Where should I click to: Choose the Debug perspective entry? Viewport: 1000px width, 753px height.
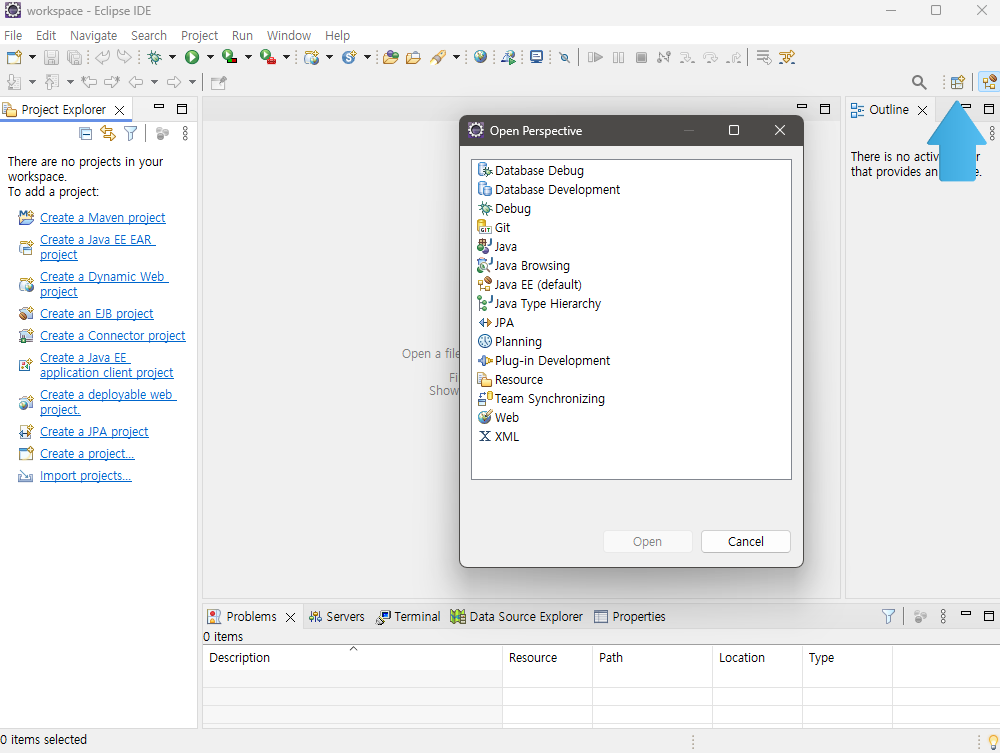coord(504,208)
